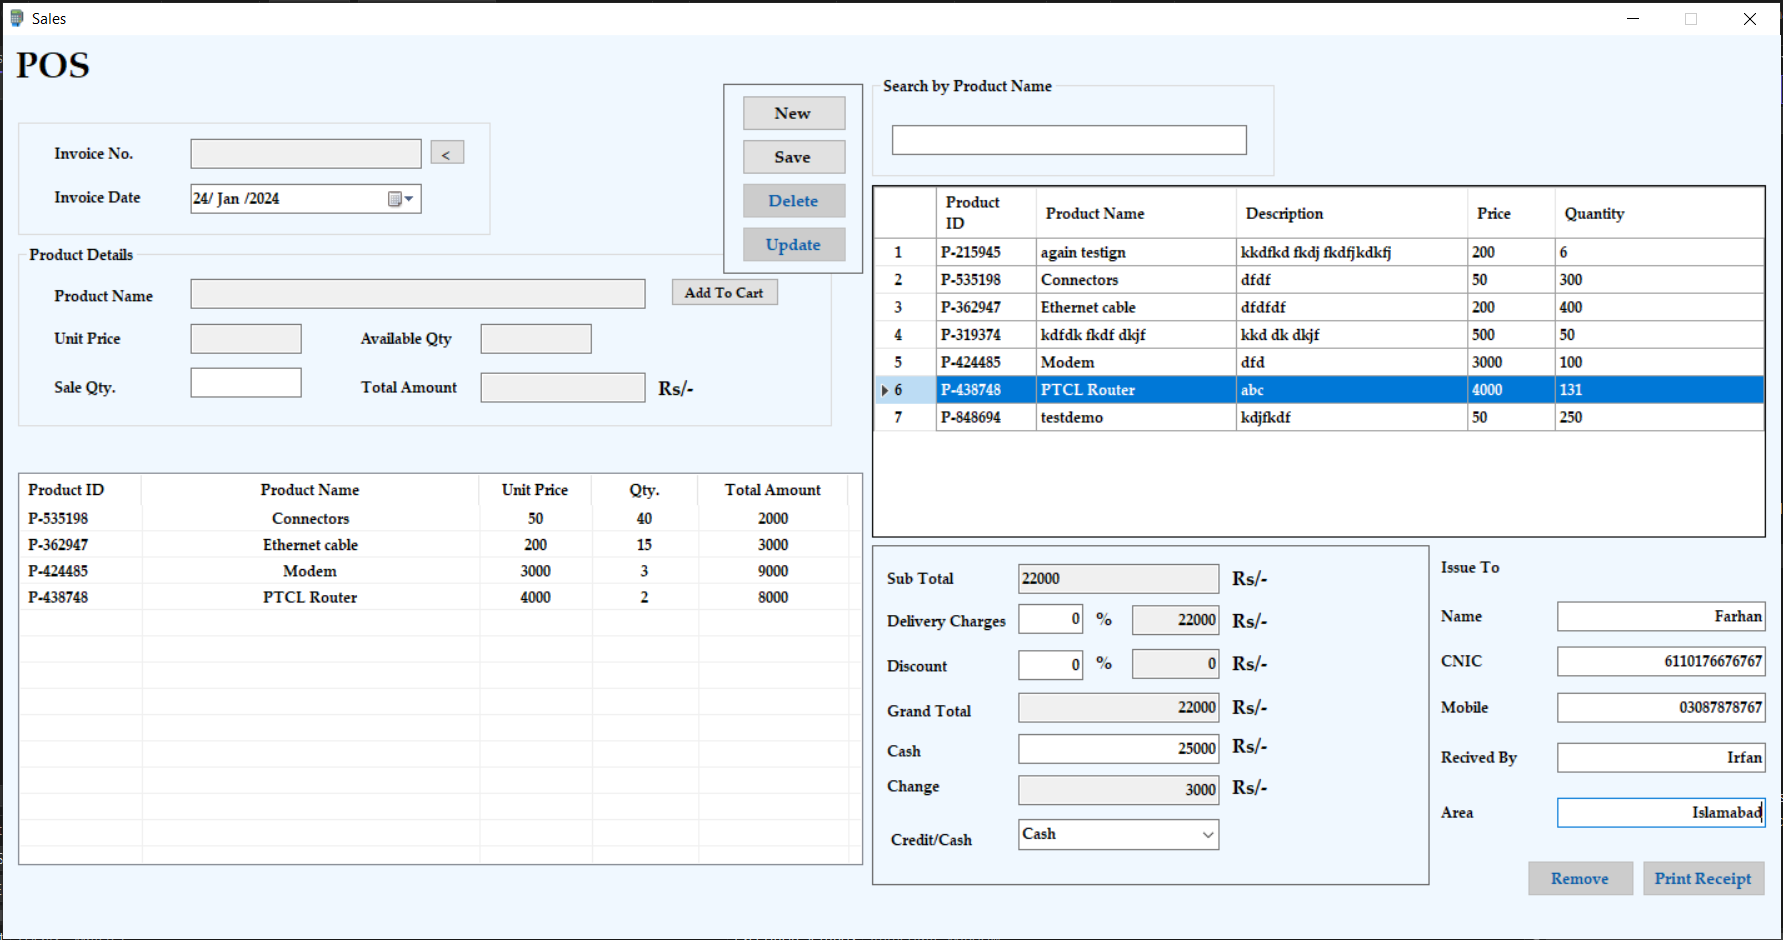Click the row selector arrow for PTCL Router
The width and height of the screenshot is (1783, 940).
(x=885, y=390)
